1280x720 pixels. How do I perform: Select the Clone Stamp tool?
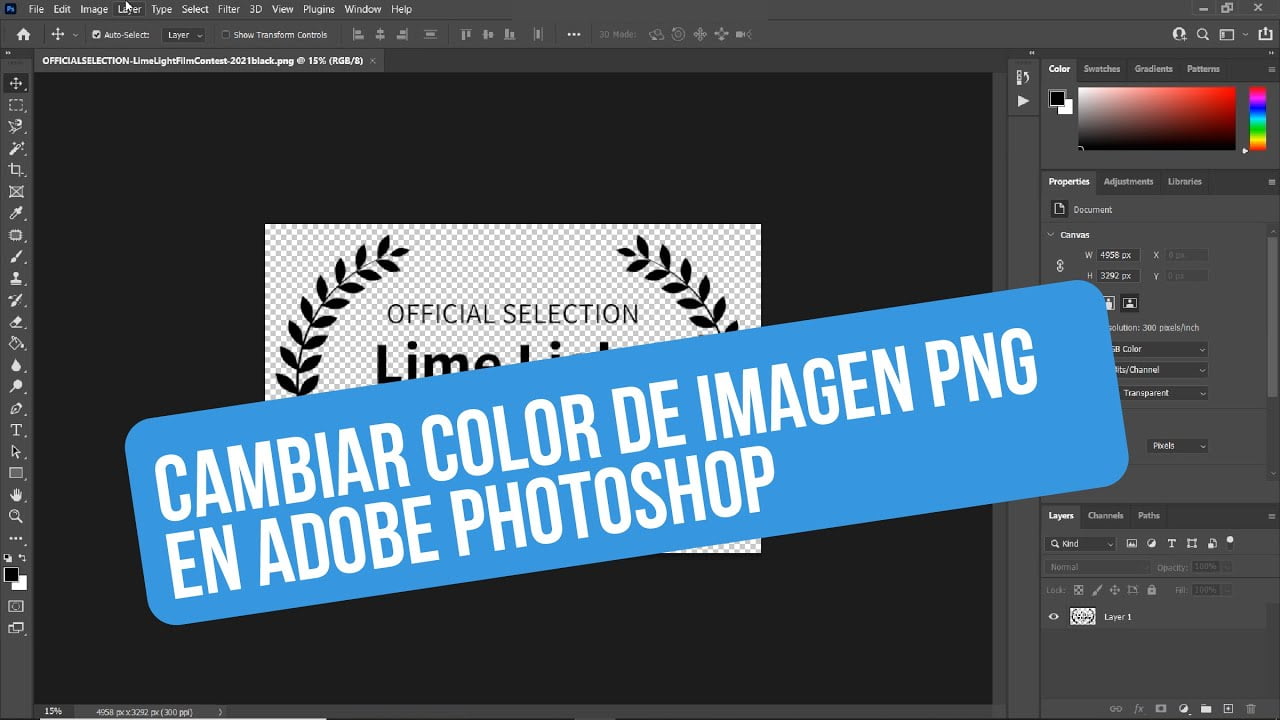[16, 279]
